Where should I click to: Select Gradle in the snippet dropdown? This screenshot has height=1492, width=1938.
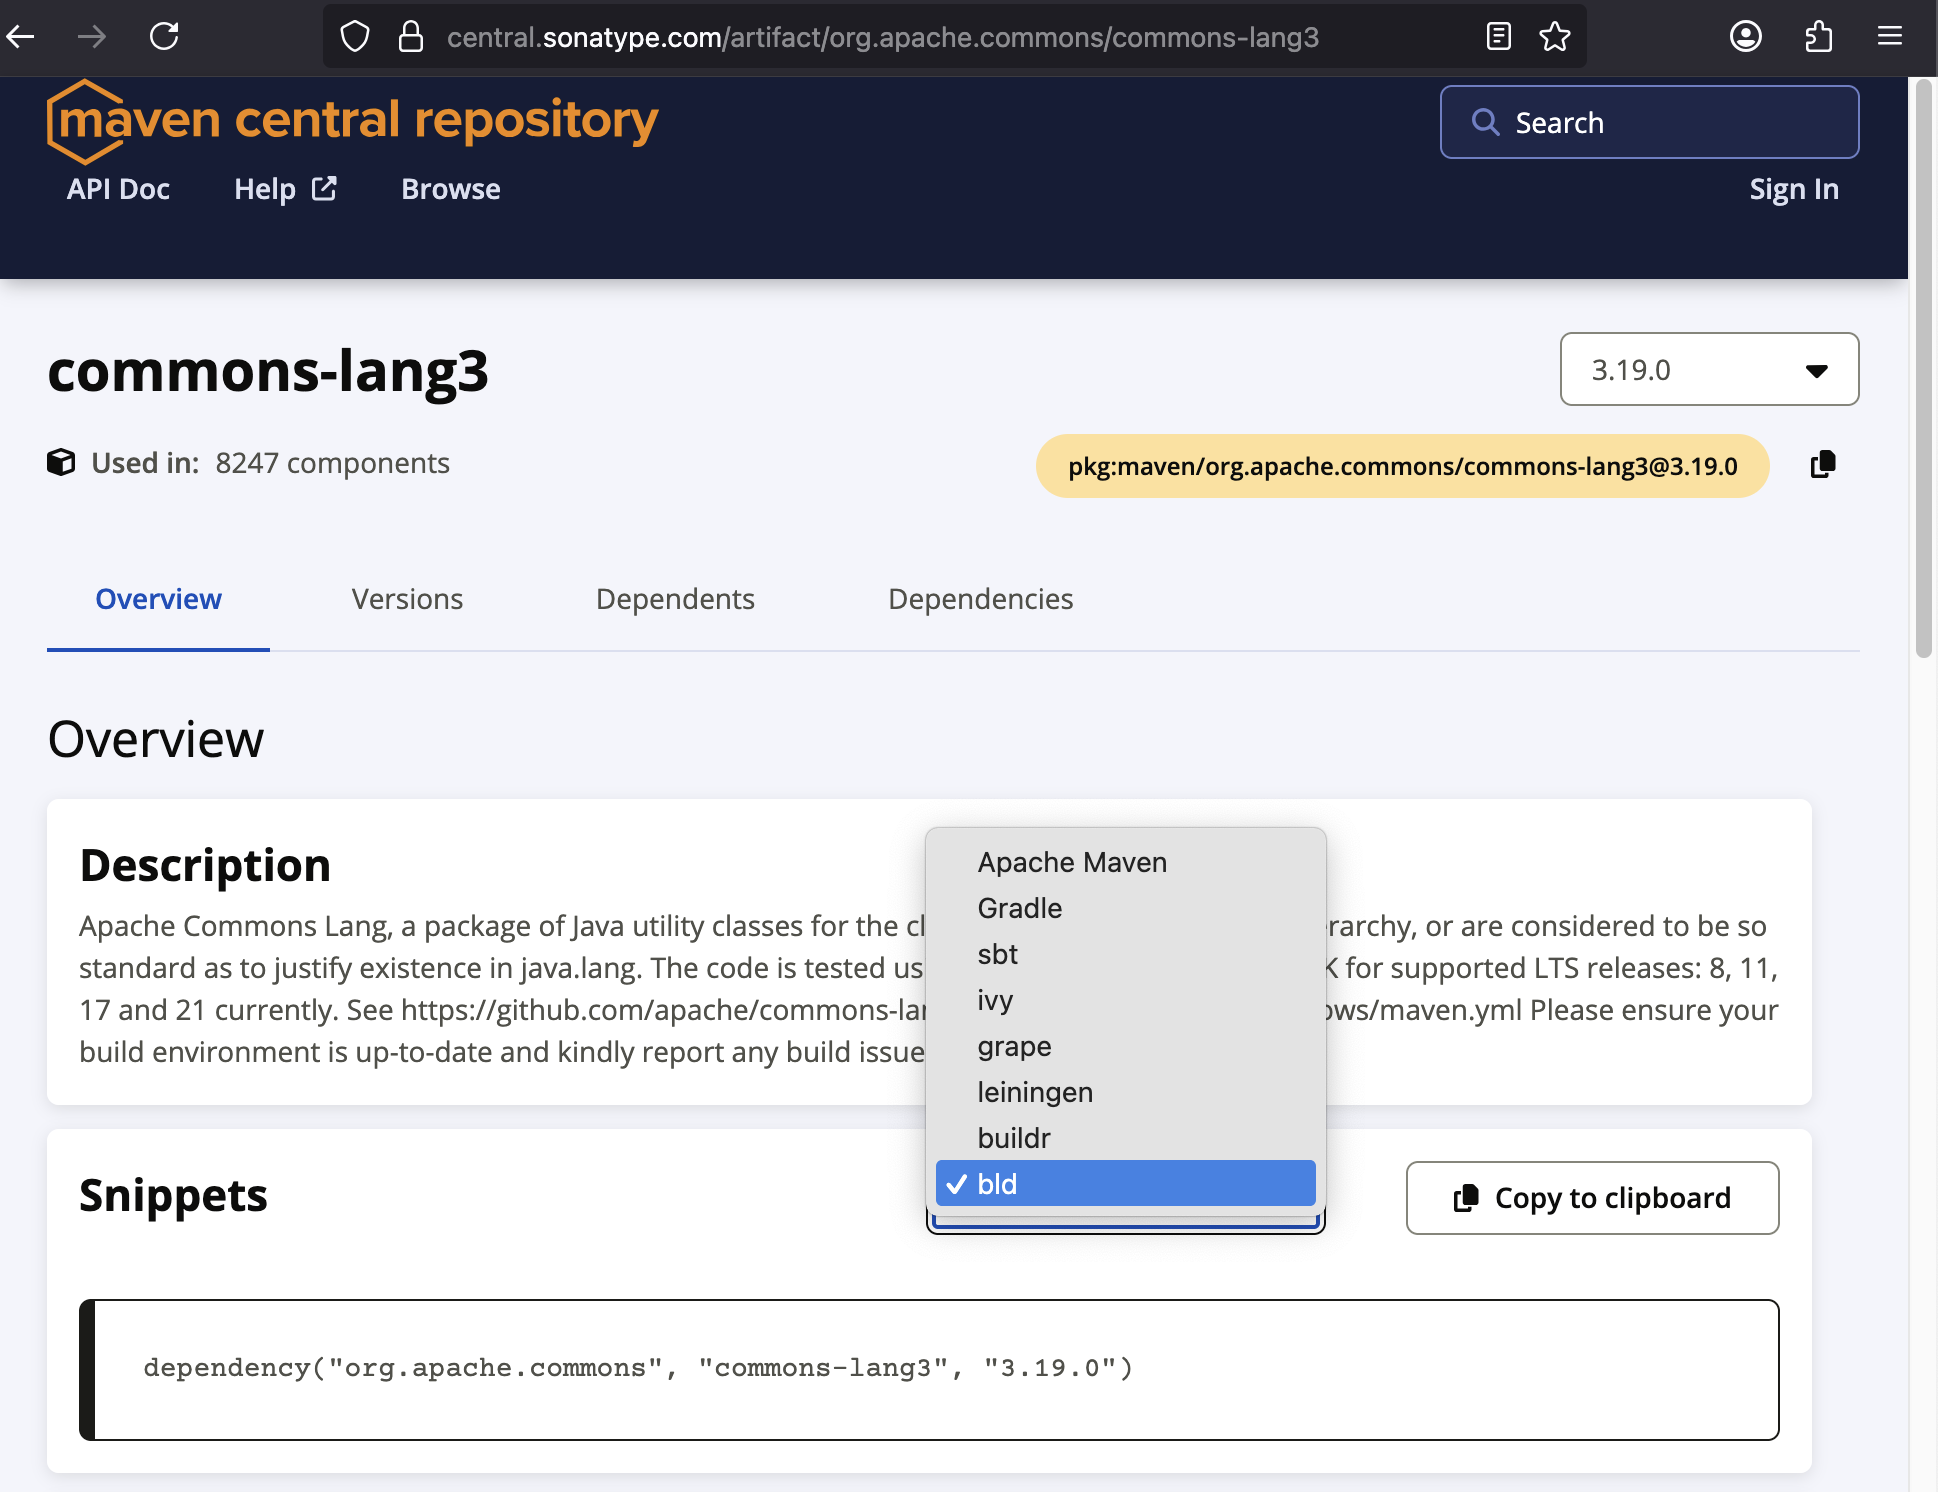click(1020, 908)
